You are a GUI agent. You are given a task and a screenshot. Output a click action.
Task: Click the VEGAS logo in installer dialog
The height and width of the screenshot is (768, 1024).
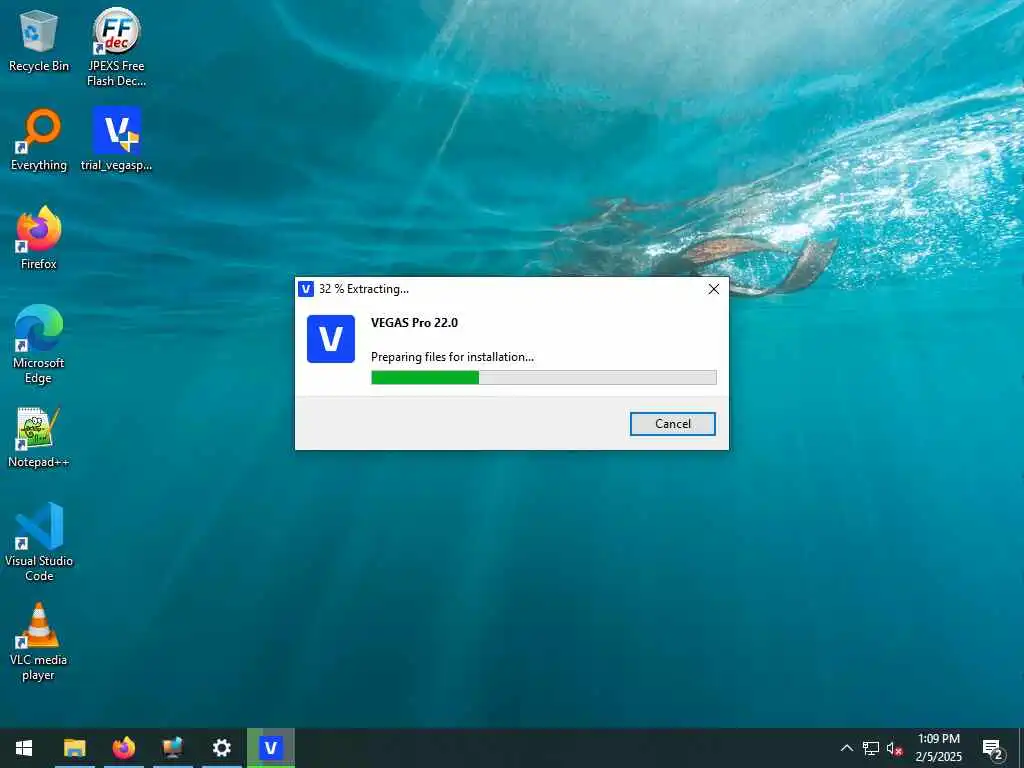(x=331, y=339)
